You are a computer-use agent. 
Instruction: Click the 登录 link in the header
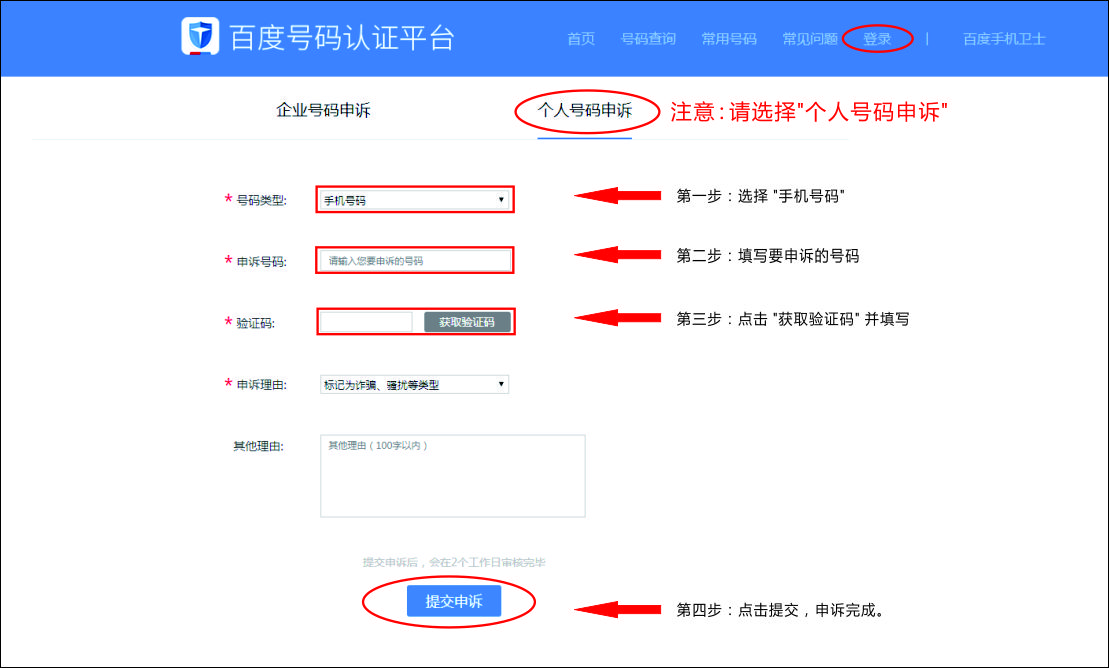pyautogui.click(x=877, y=39)
